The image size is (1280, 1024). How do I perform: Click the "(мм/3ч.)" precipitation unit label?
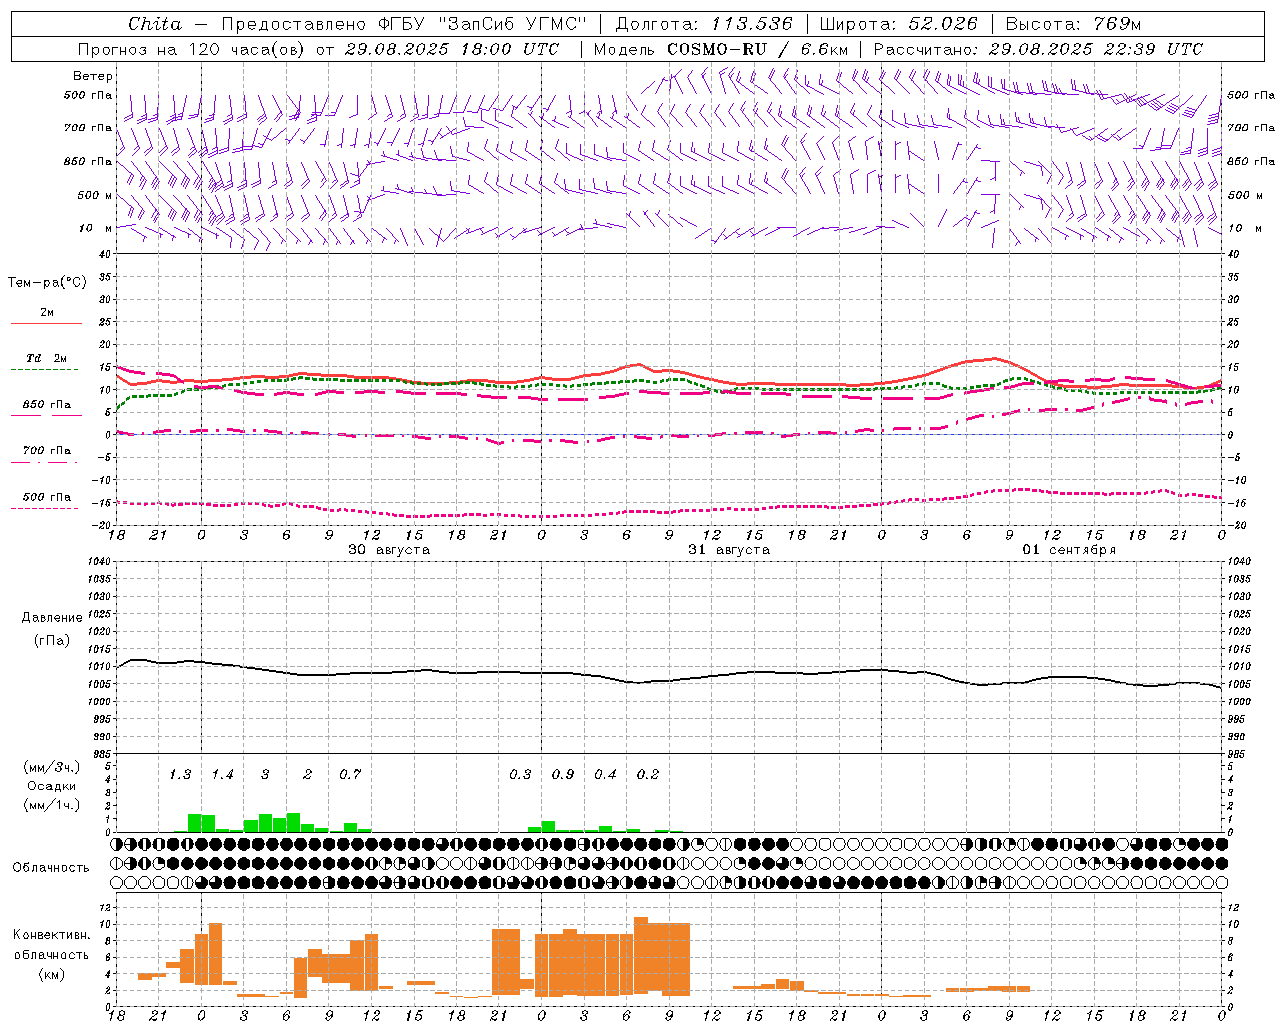click(x=51, y=767)
